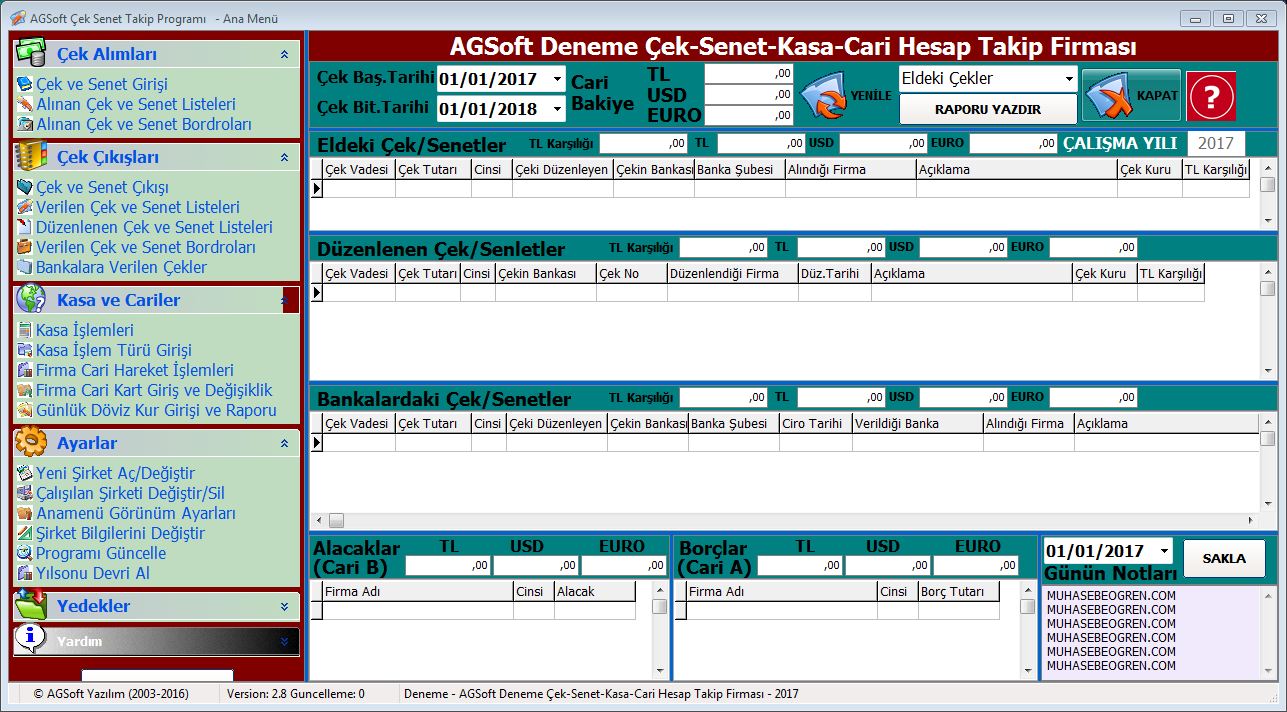Click Anamenü Görünüm Ayarları icon
The width and height of the screenshot is (1287, 712).
[x=25, y=514]
